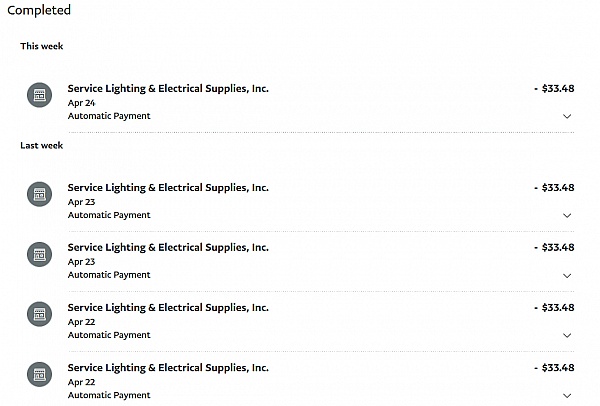Click the Completed section heading
This screenshot has width=600, height=406.
coord(39,11)
